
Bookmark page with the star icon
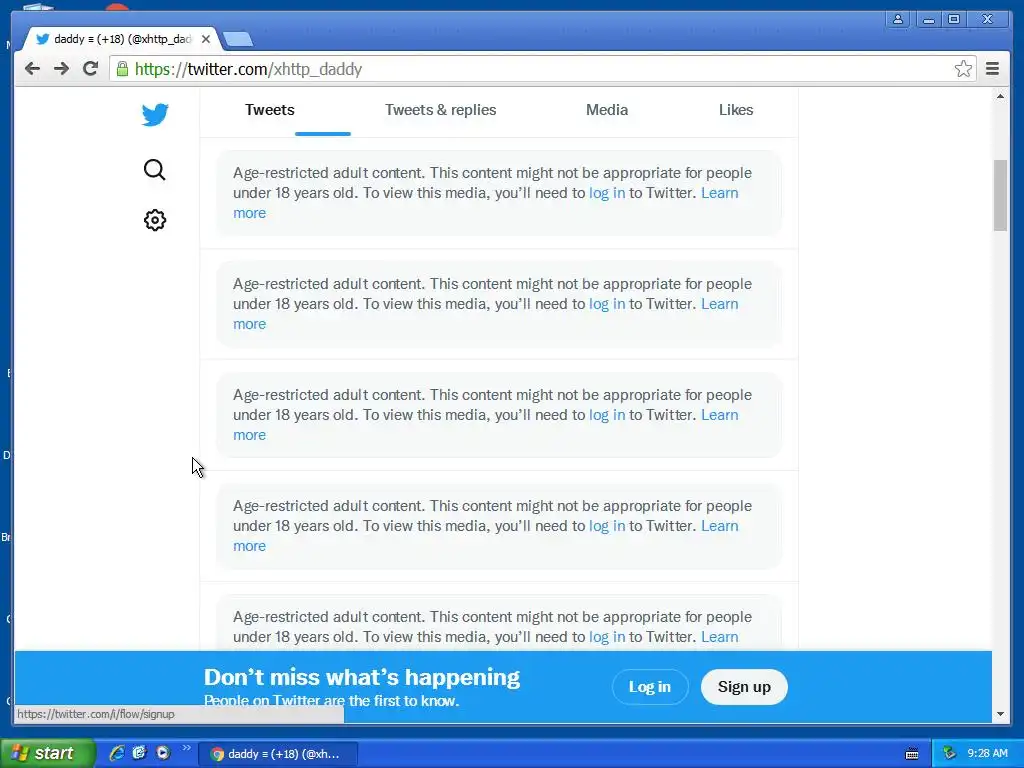[963, 69]
